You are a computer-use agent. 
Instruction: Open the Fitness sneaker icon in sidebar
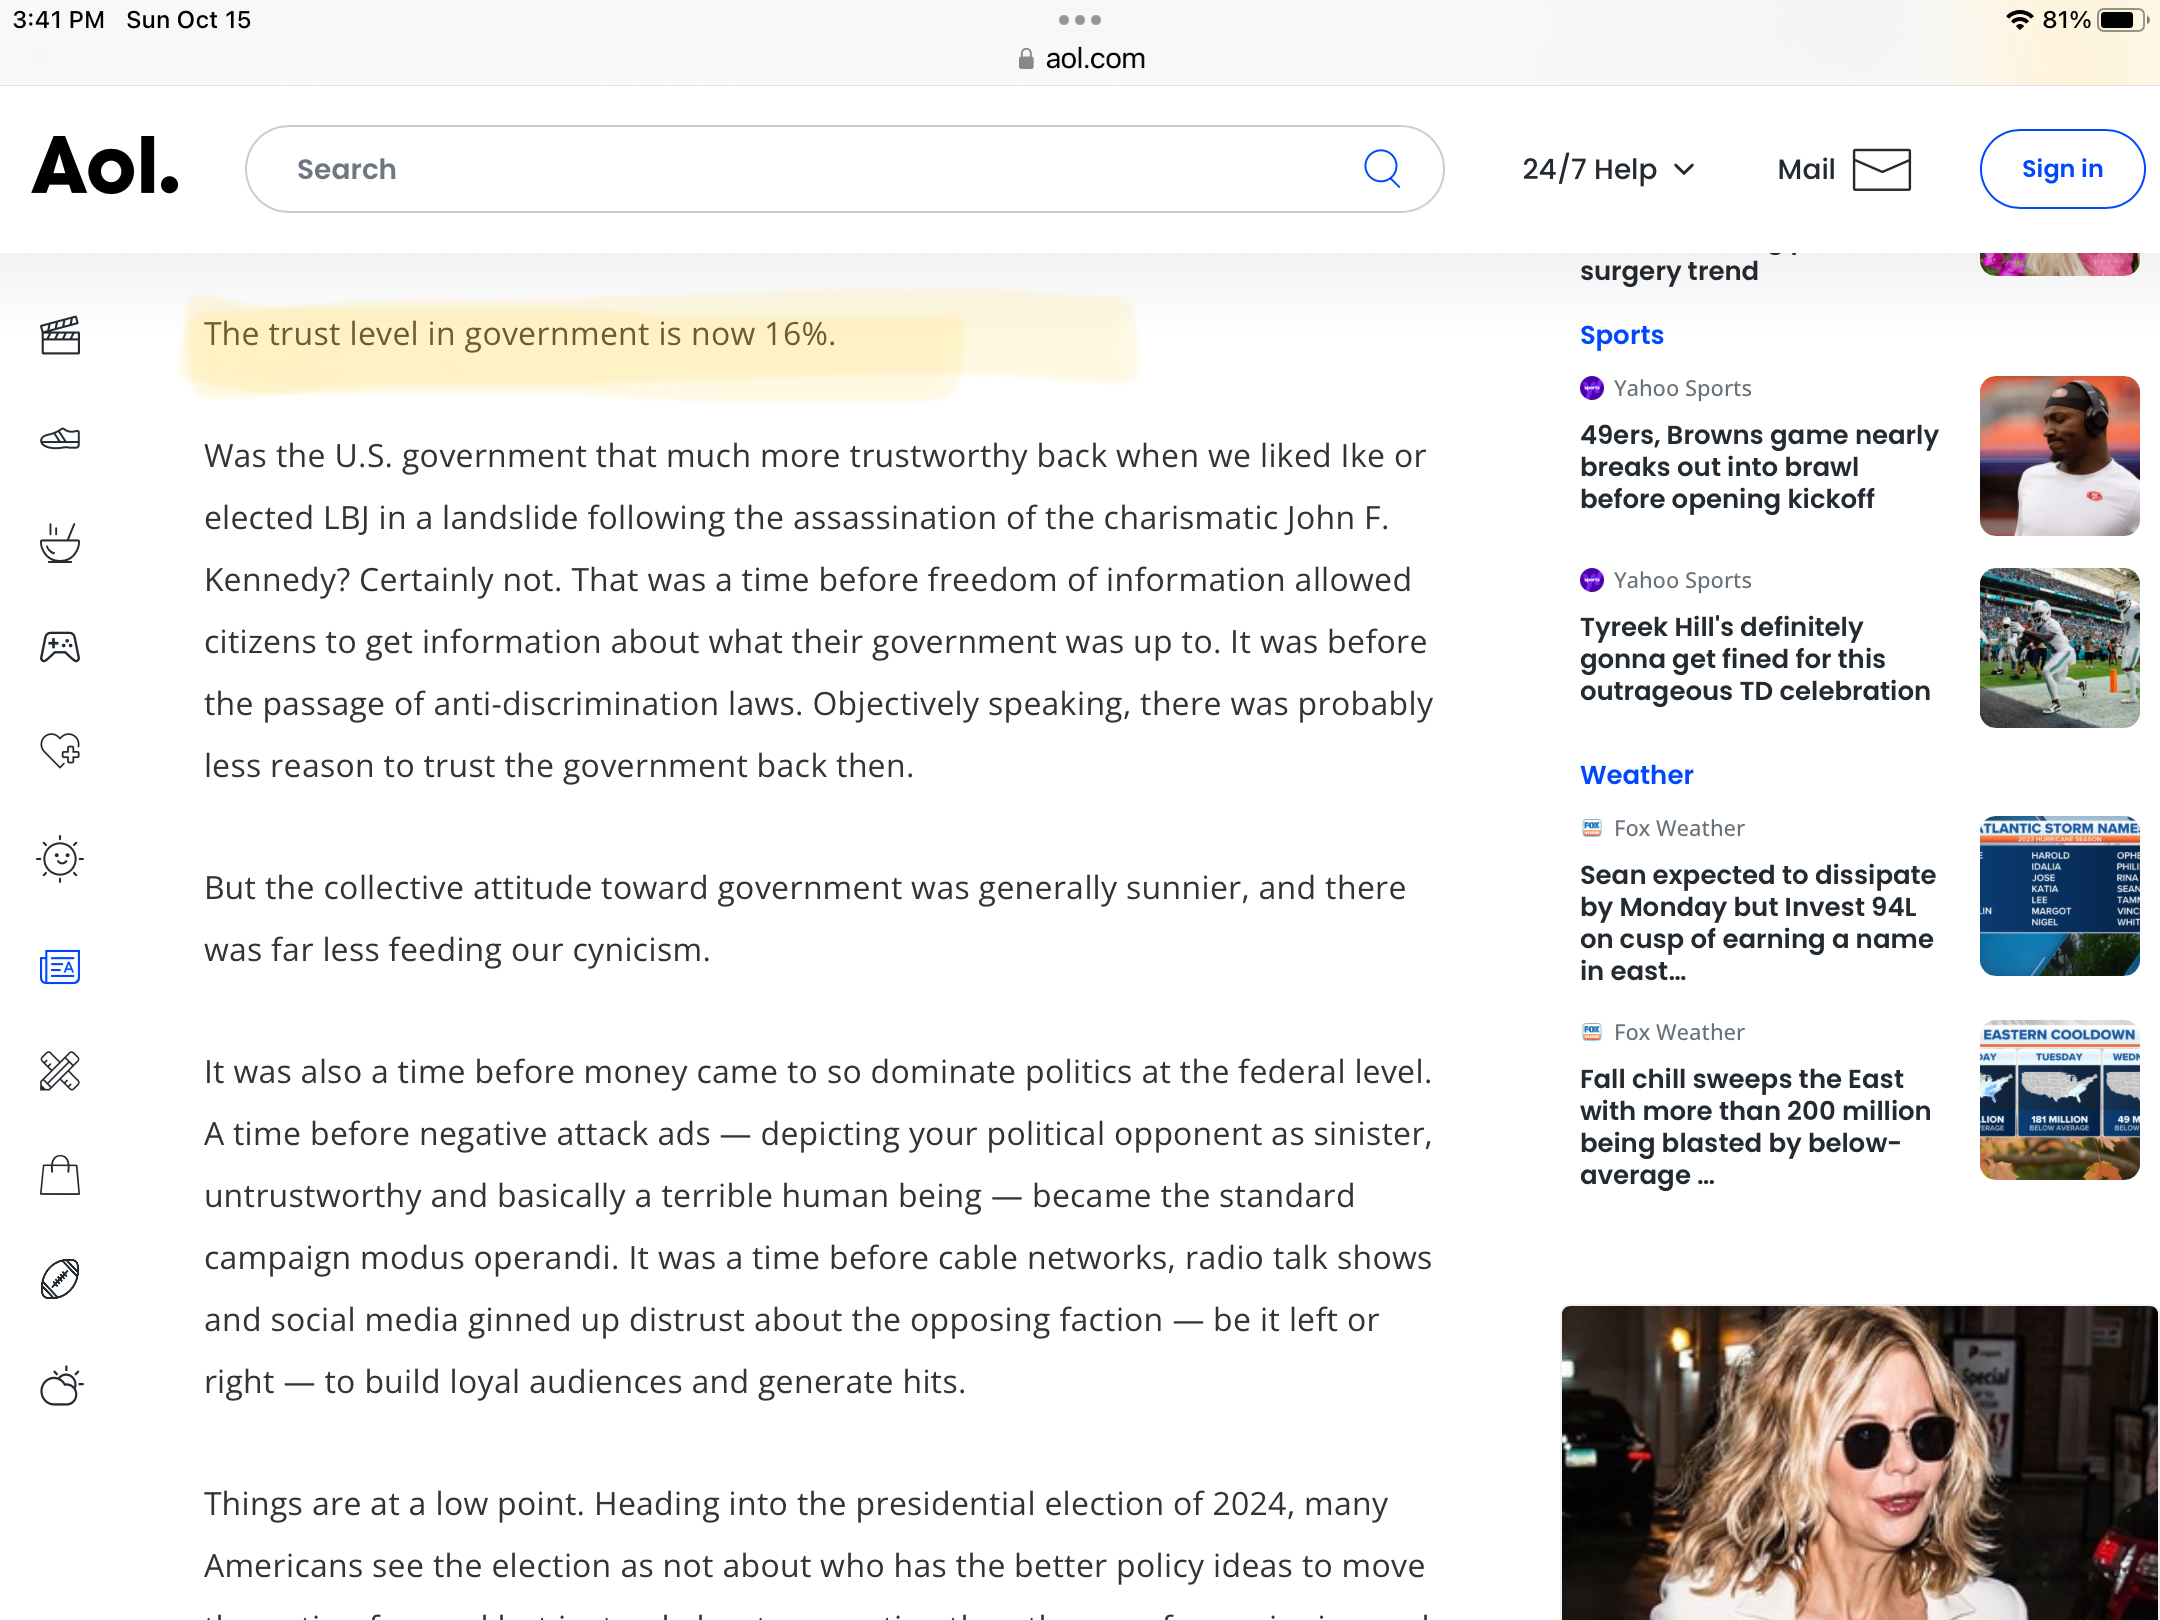(x=60, y=438)
